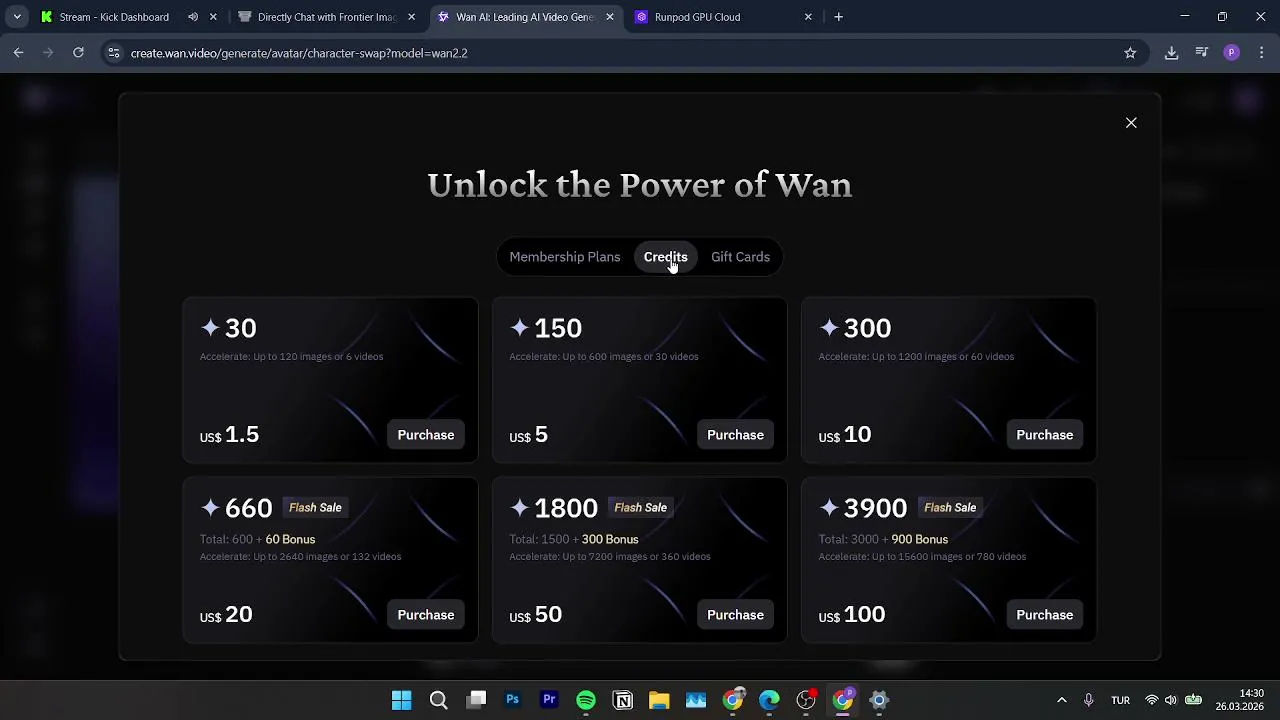Viewport: 1280px width, 720px height.
Task: Close the Unlock the Power of Wan dialog
Action: 1131,122
